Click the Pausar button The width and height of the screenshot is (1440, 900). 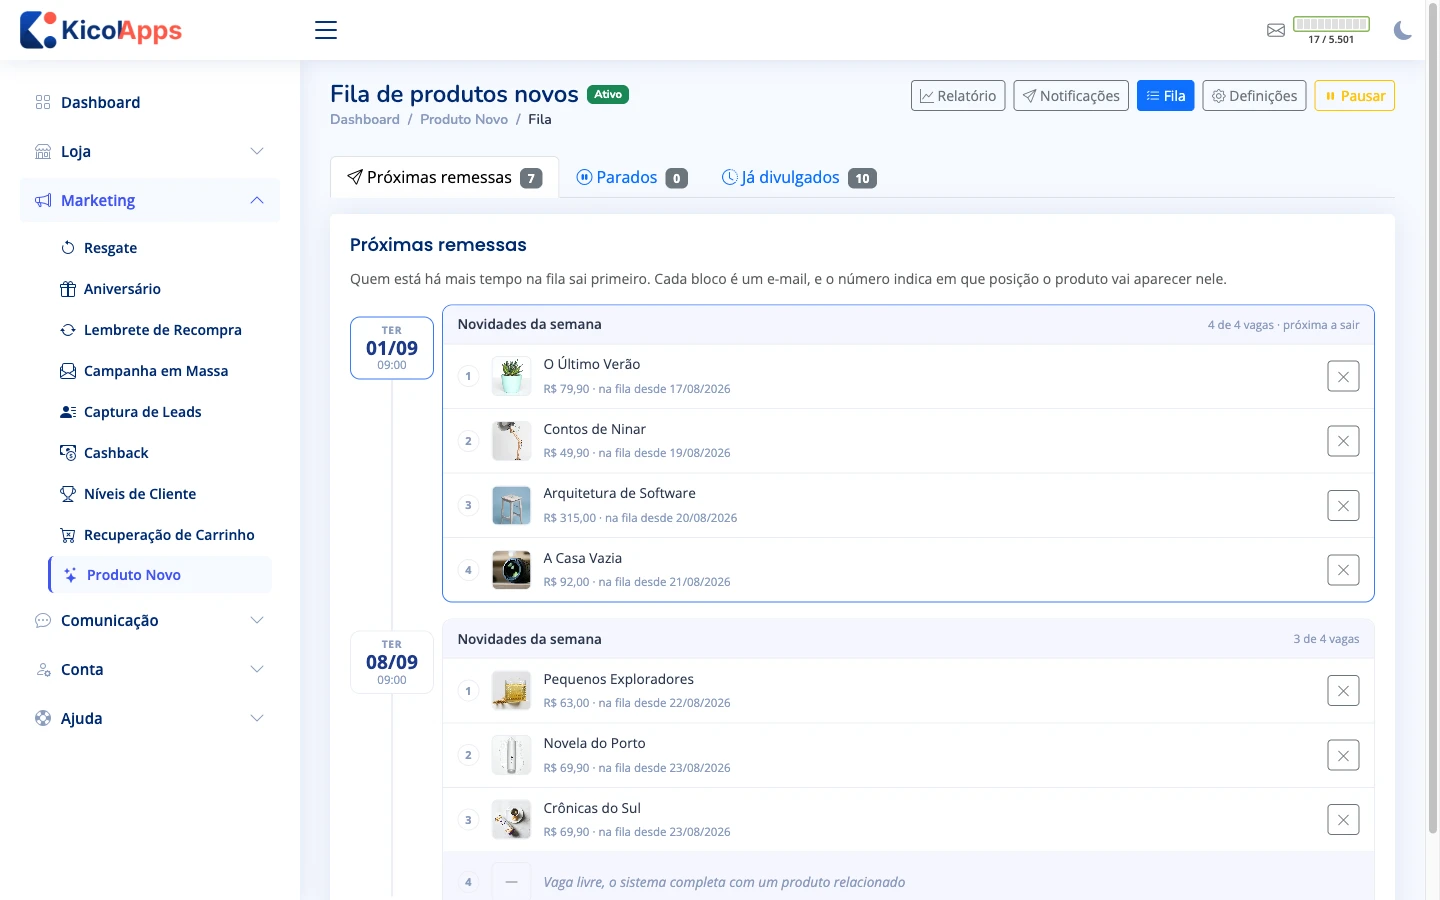(x=1355, y=96)
